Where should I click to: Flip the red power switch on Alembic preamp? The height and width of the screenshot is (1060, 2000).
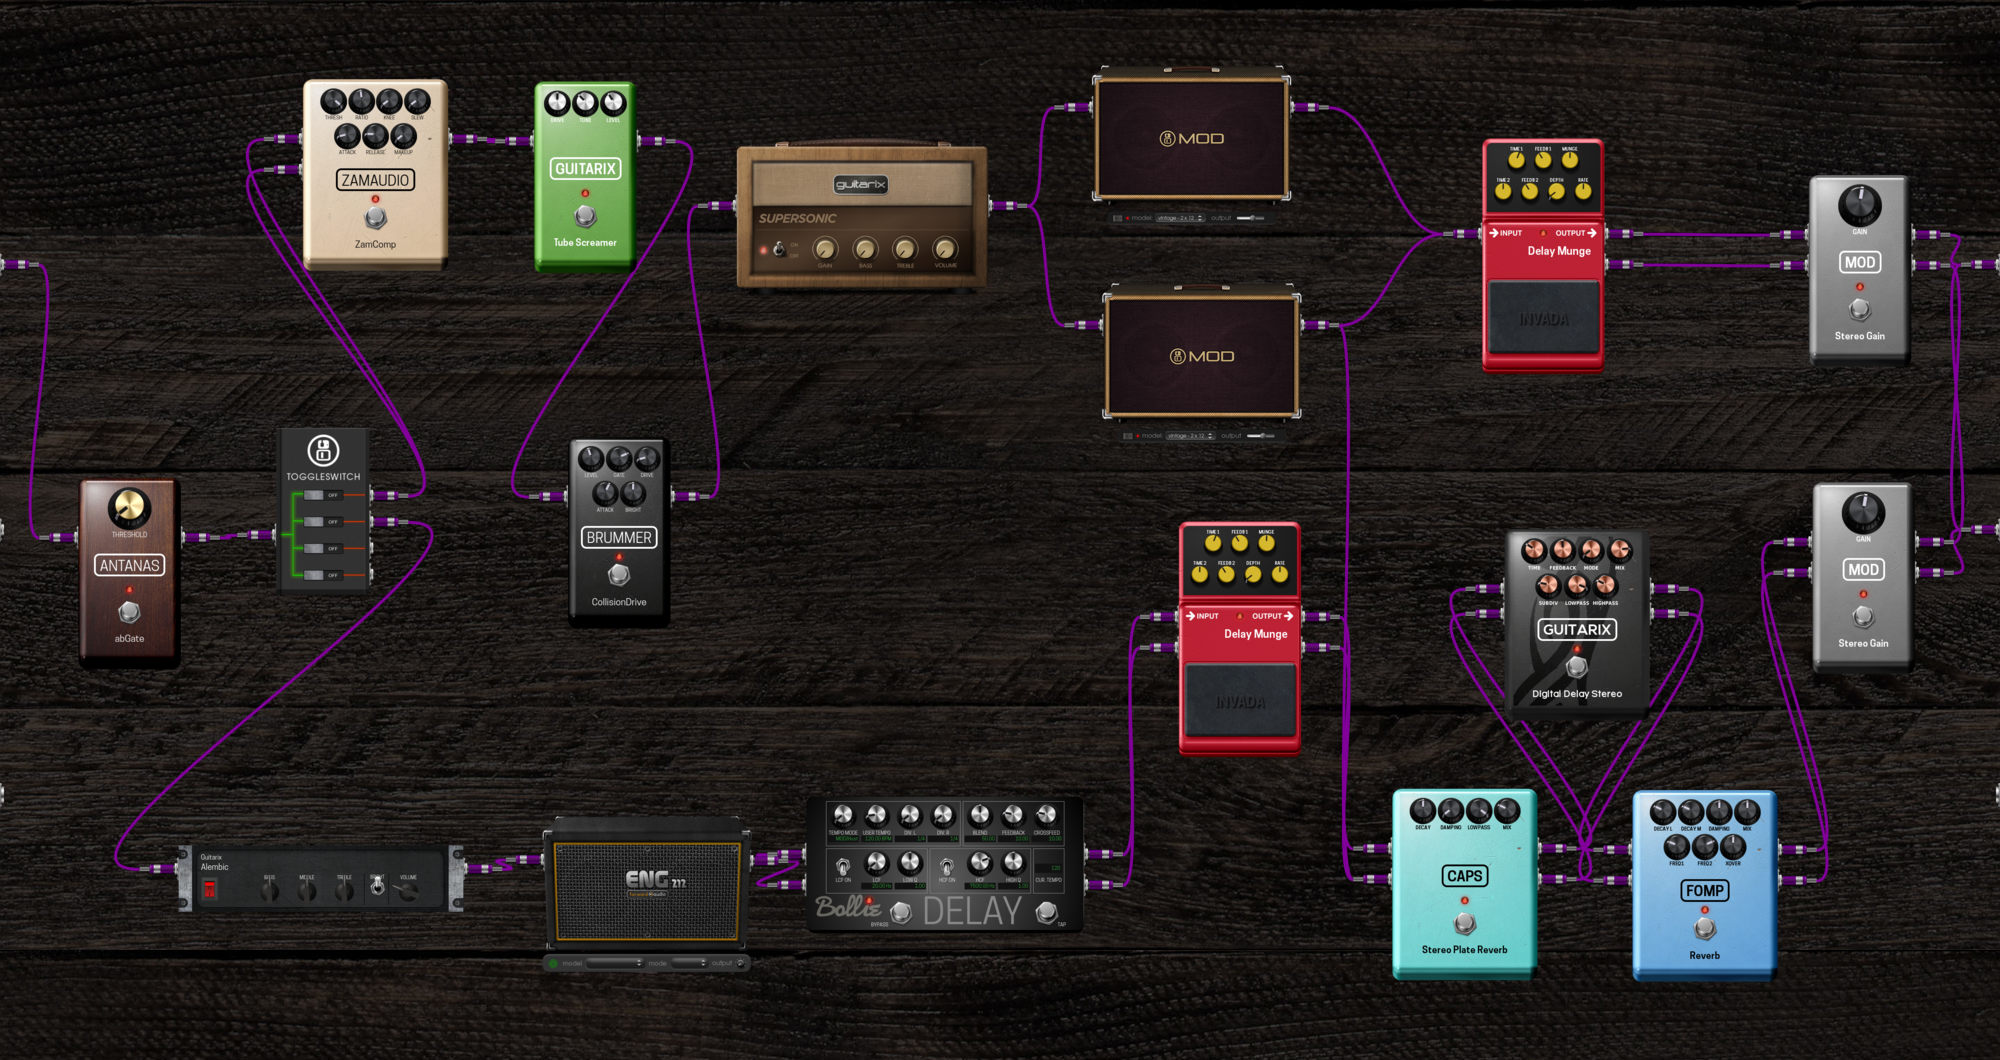[x=210, y=889]
